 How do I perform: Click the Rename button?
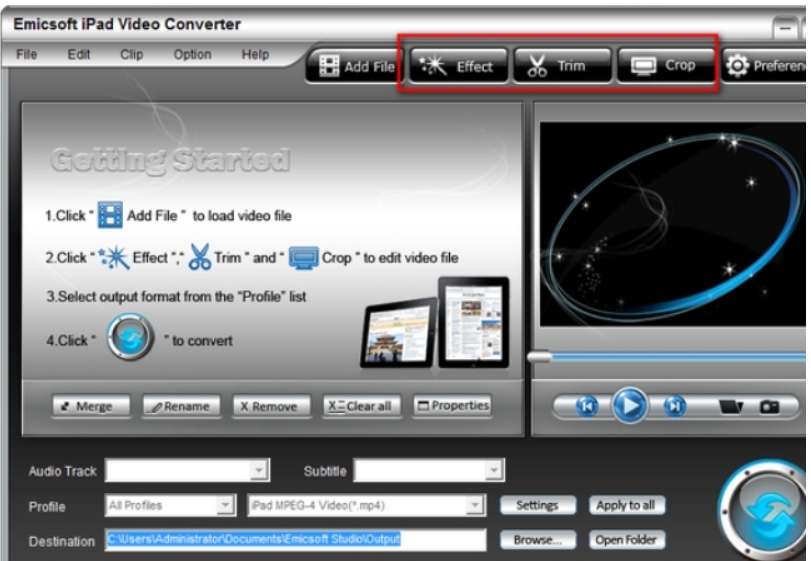pos(182,406)
